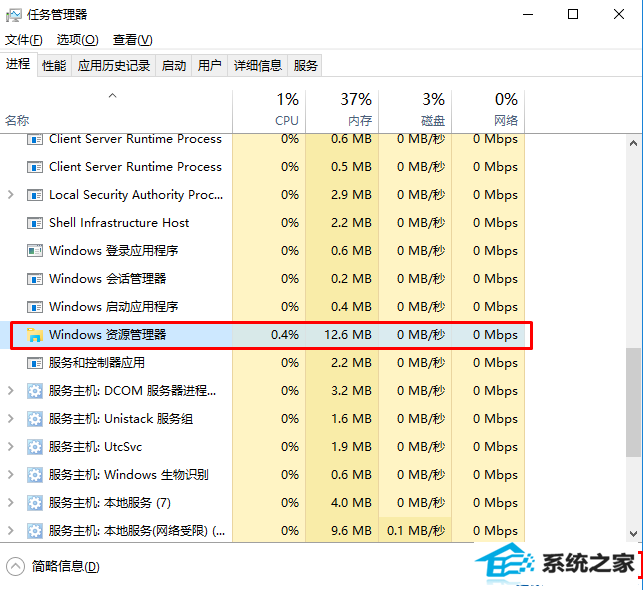This screenshot has width=643, height=590.
Task: Click the Windows 启动应用程序 icon
Action: point(35,307)
